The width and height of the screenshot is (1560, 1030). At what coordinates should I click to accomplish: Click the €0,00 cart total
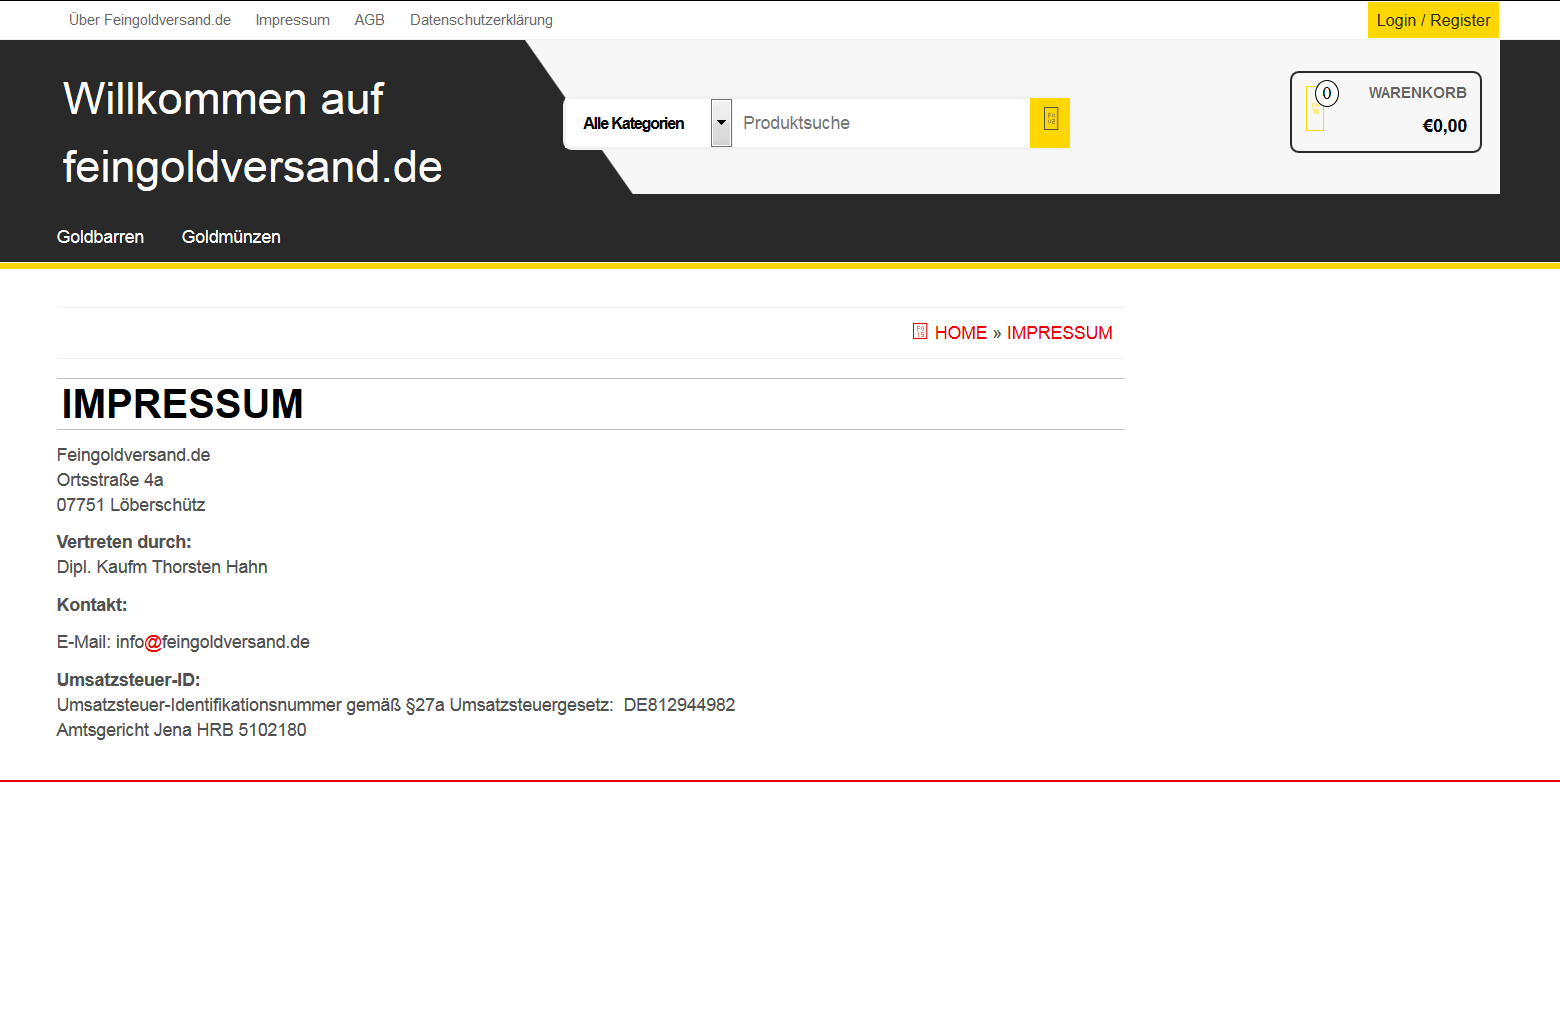(1445, 126)
